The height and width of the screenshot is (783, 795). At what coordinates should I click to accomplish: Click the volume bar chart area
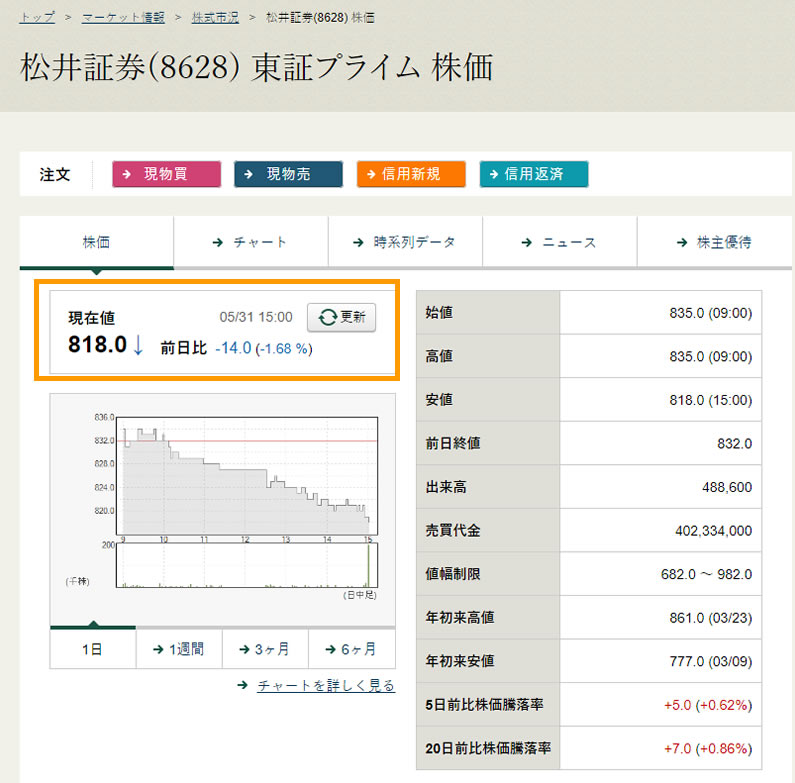[x=245, y=566]
